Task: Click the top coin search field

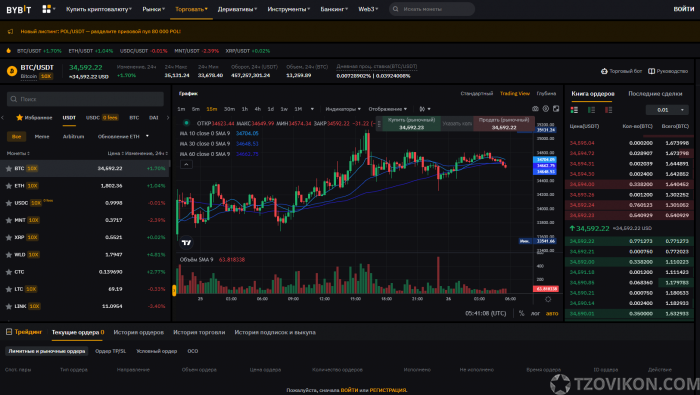Action: click(x=432, y=9)
